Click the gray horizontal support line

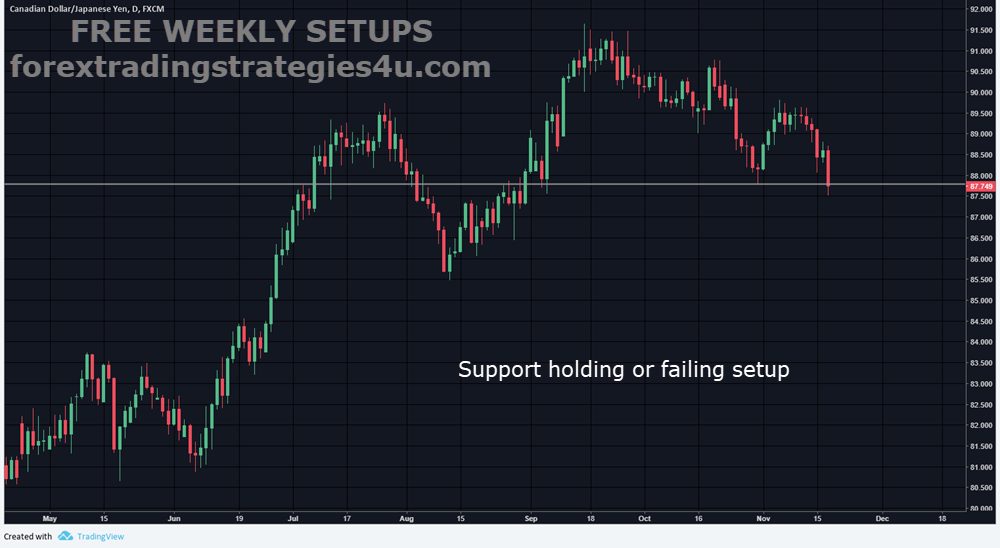point(300,185)
